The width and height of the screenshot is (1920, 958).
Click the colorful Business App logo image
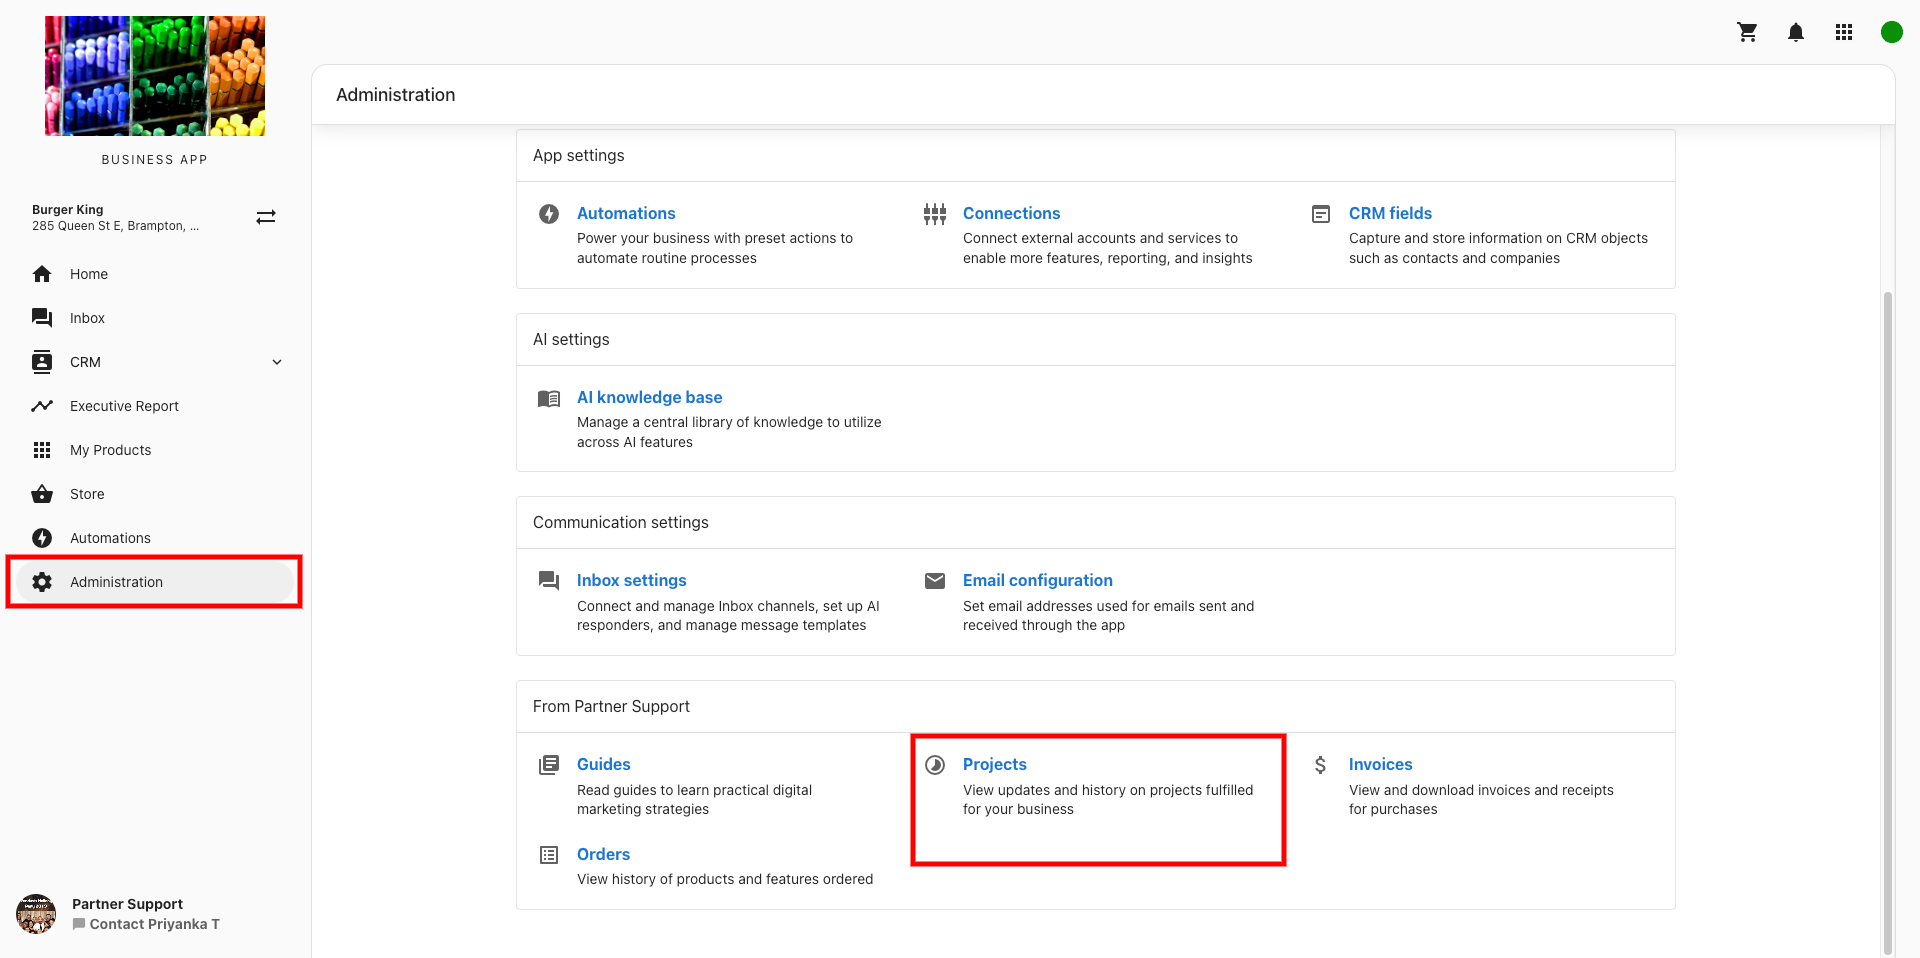click(155, 76)
